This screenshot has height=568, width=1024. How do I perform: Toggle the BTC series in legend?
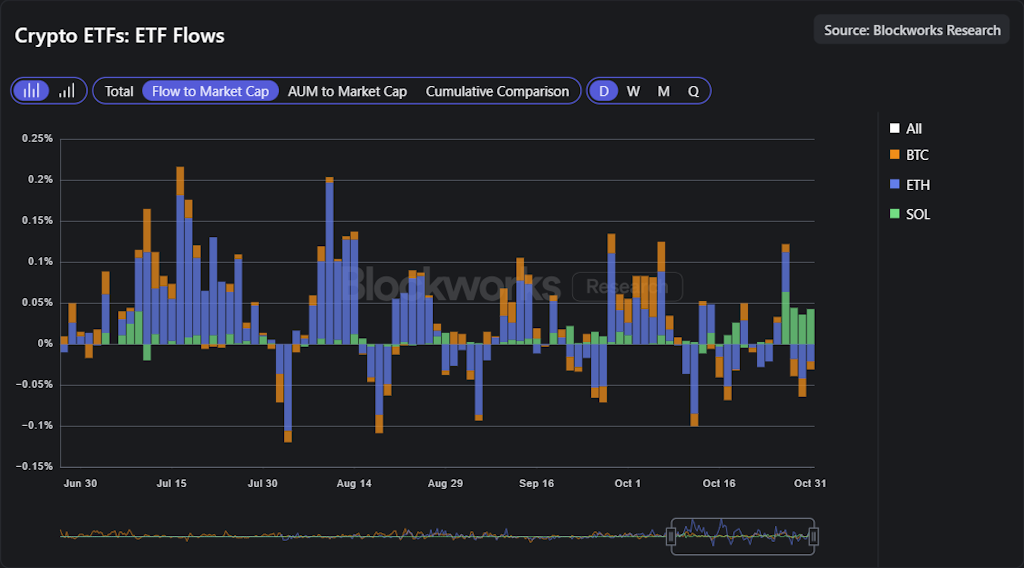[894, 155]
